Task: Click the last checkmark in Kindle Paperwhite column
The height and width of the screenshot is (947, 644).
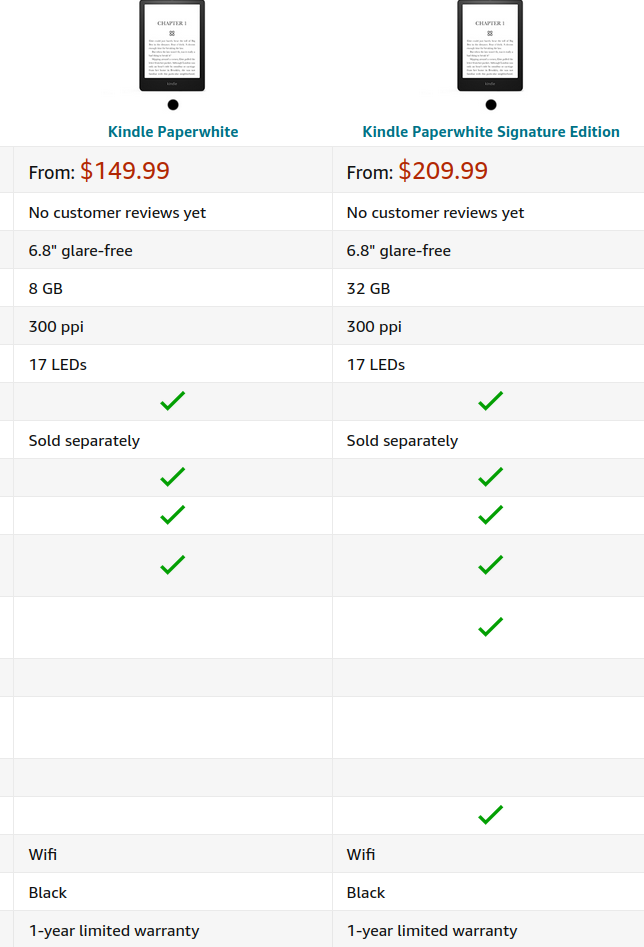Action: coord(173,565)
